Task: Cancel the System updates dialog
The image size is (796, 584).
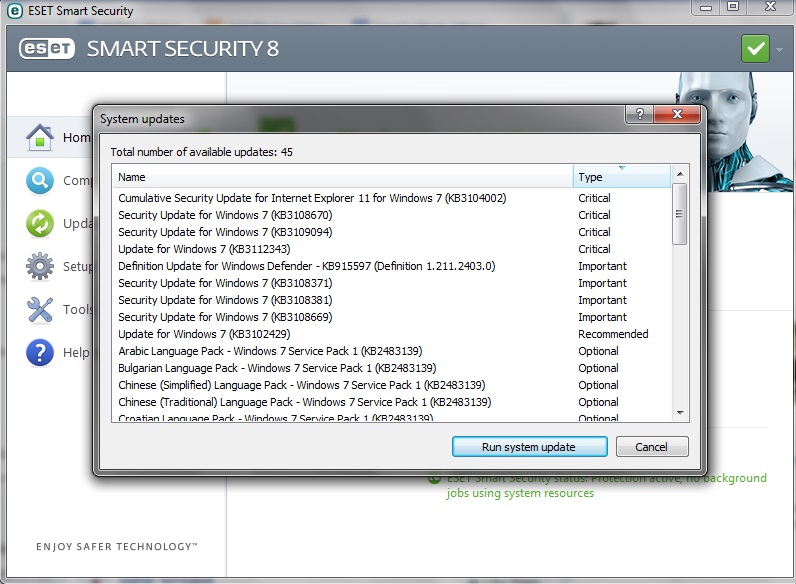Action: [652, 447]
